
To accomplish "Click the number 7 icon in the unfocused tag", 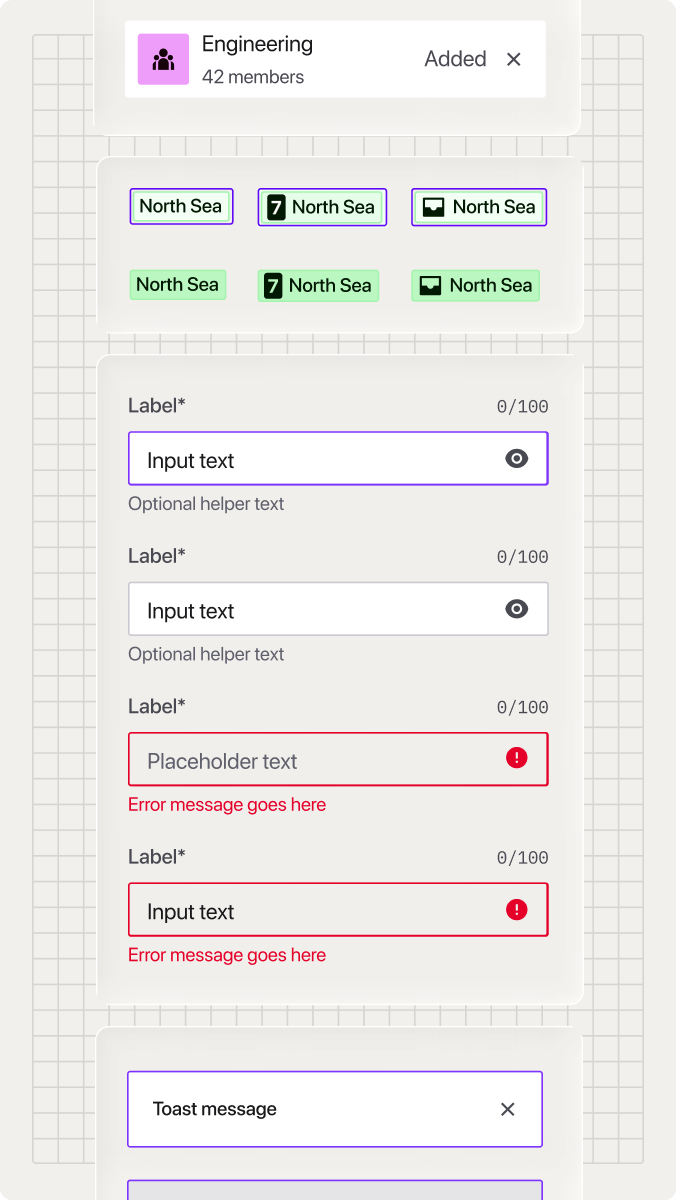I will click(x=273, y=286).
